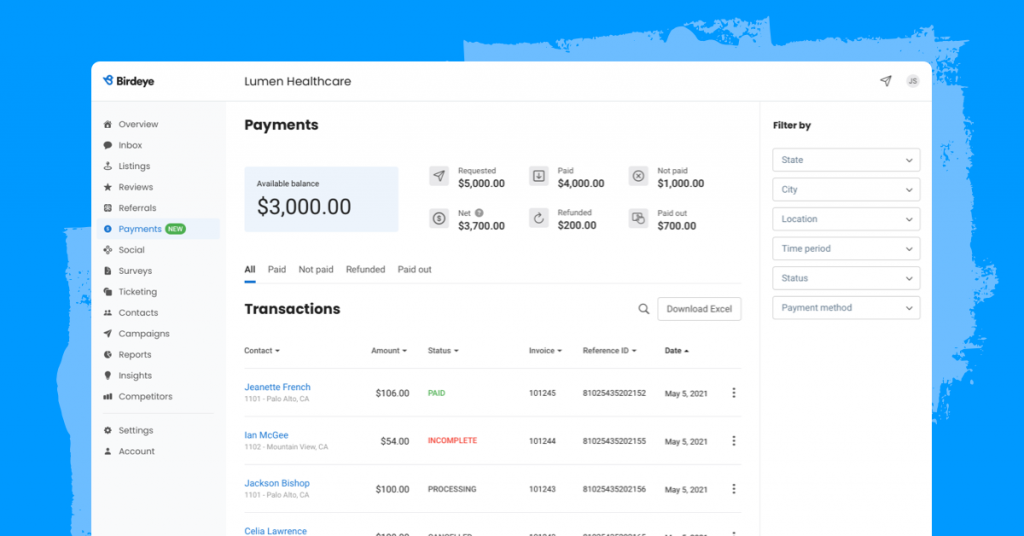Image resolution: width=1024 pixels, height=536 pixels.
Task: Expand the Time period filter dropdown
Action: [846, 249]
